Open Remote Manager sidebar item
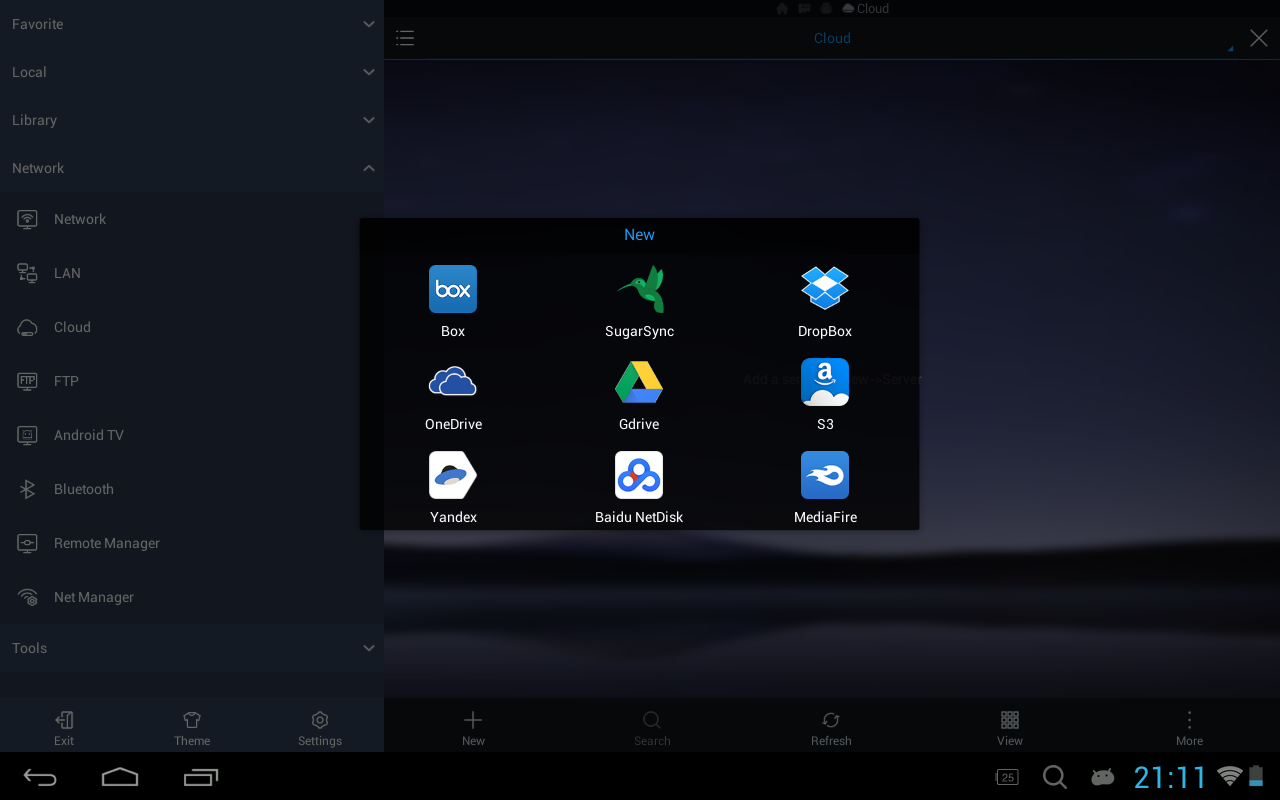 pos(106,543)
